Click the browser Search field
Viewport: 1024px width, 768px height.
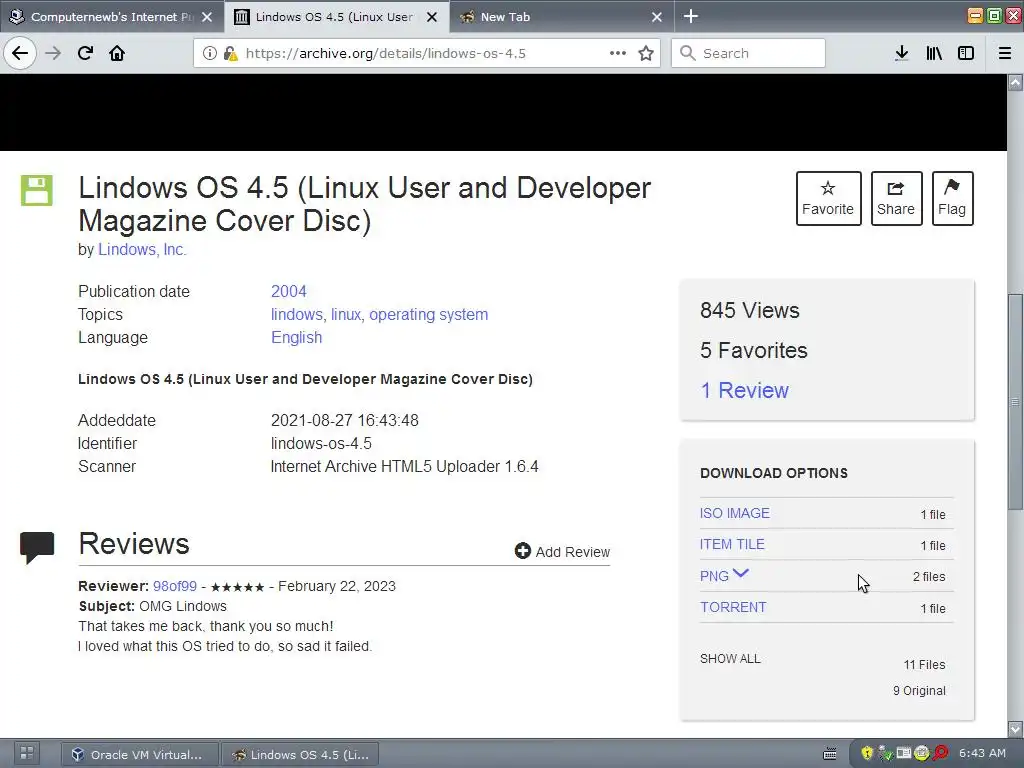click(748, 53)
